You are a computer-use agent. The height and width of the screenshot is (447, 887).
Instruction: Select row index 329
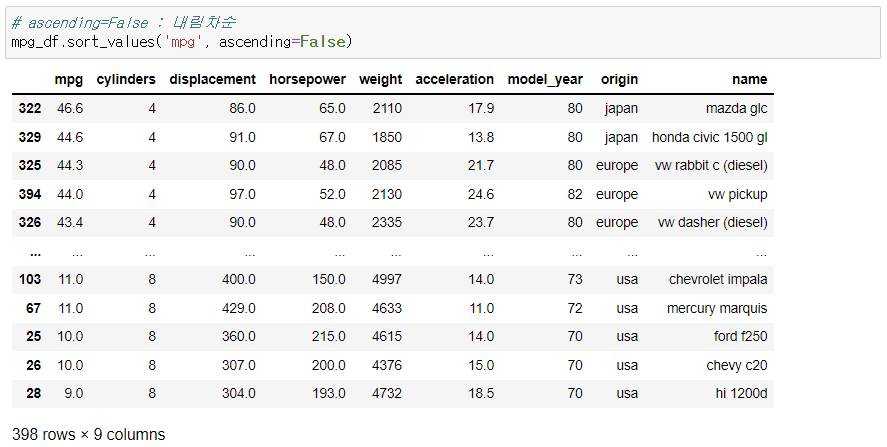tap(29, 137)
